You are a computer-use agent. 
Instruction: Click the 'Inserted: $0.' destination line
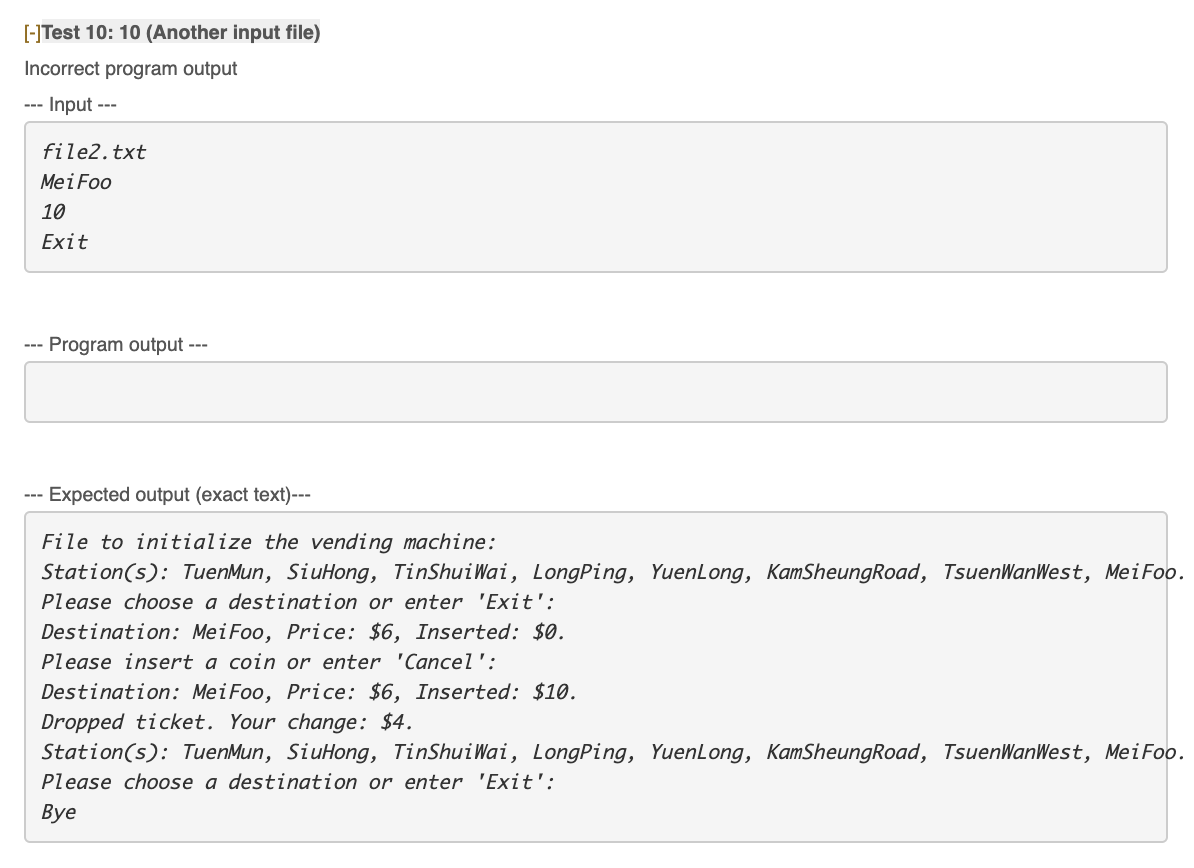click(x=303, y=632)
